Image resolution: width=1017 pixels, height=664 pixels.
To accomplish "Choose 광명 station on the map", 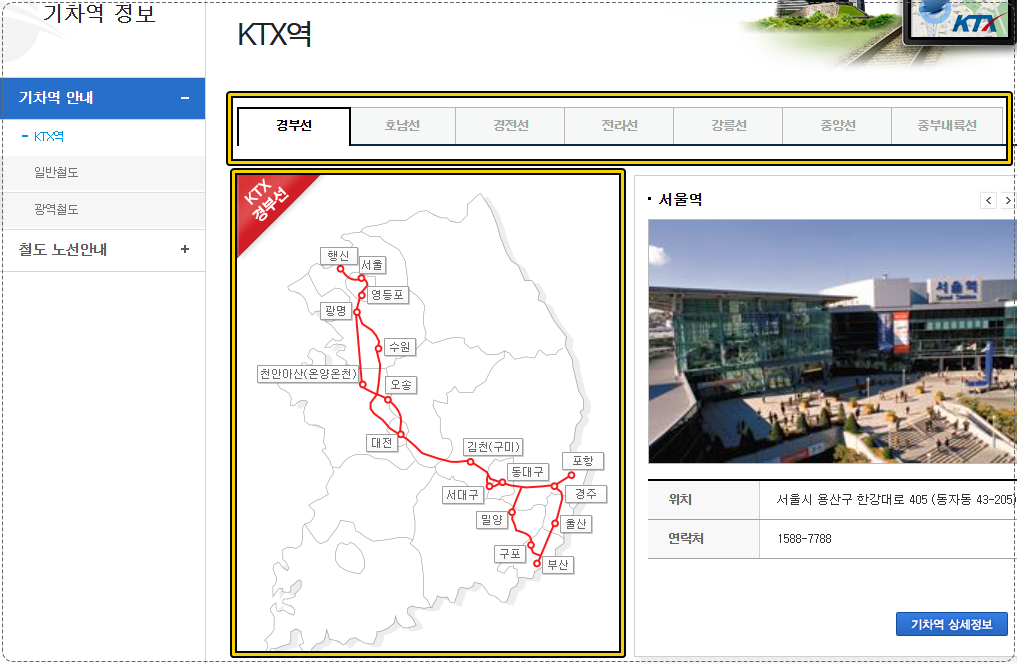I will [x=336, y=311].
